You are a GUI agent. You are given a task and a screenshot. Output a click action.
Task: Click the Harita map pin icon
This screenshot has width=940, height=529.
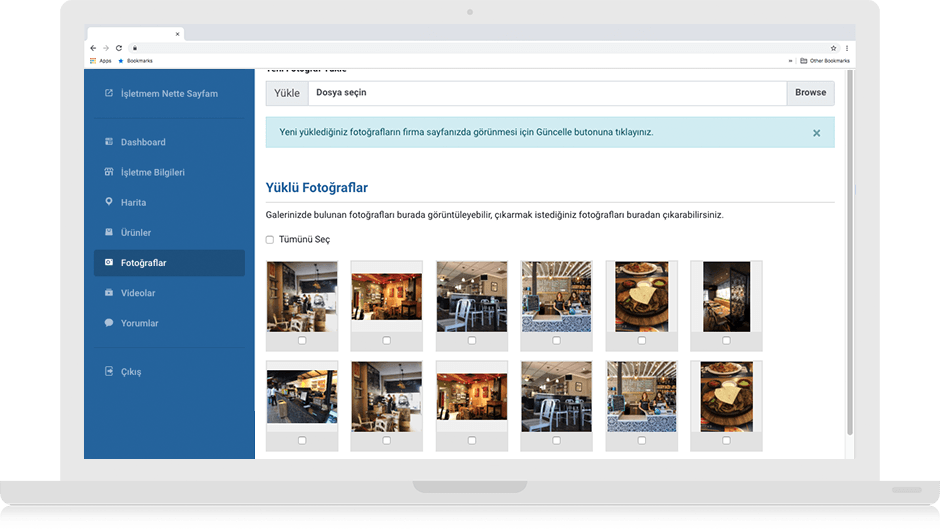(x=109, y=202)
